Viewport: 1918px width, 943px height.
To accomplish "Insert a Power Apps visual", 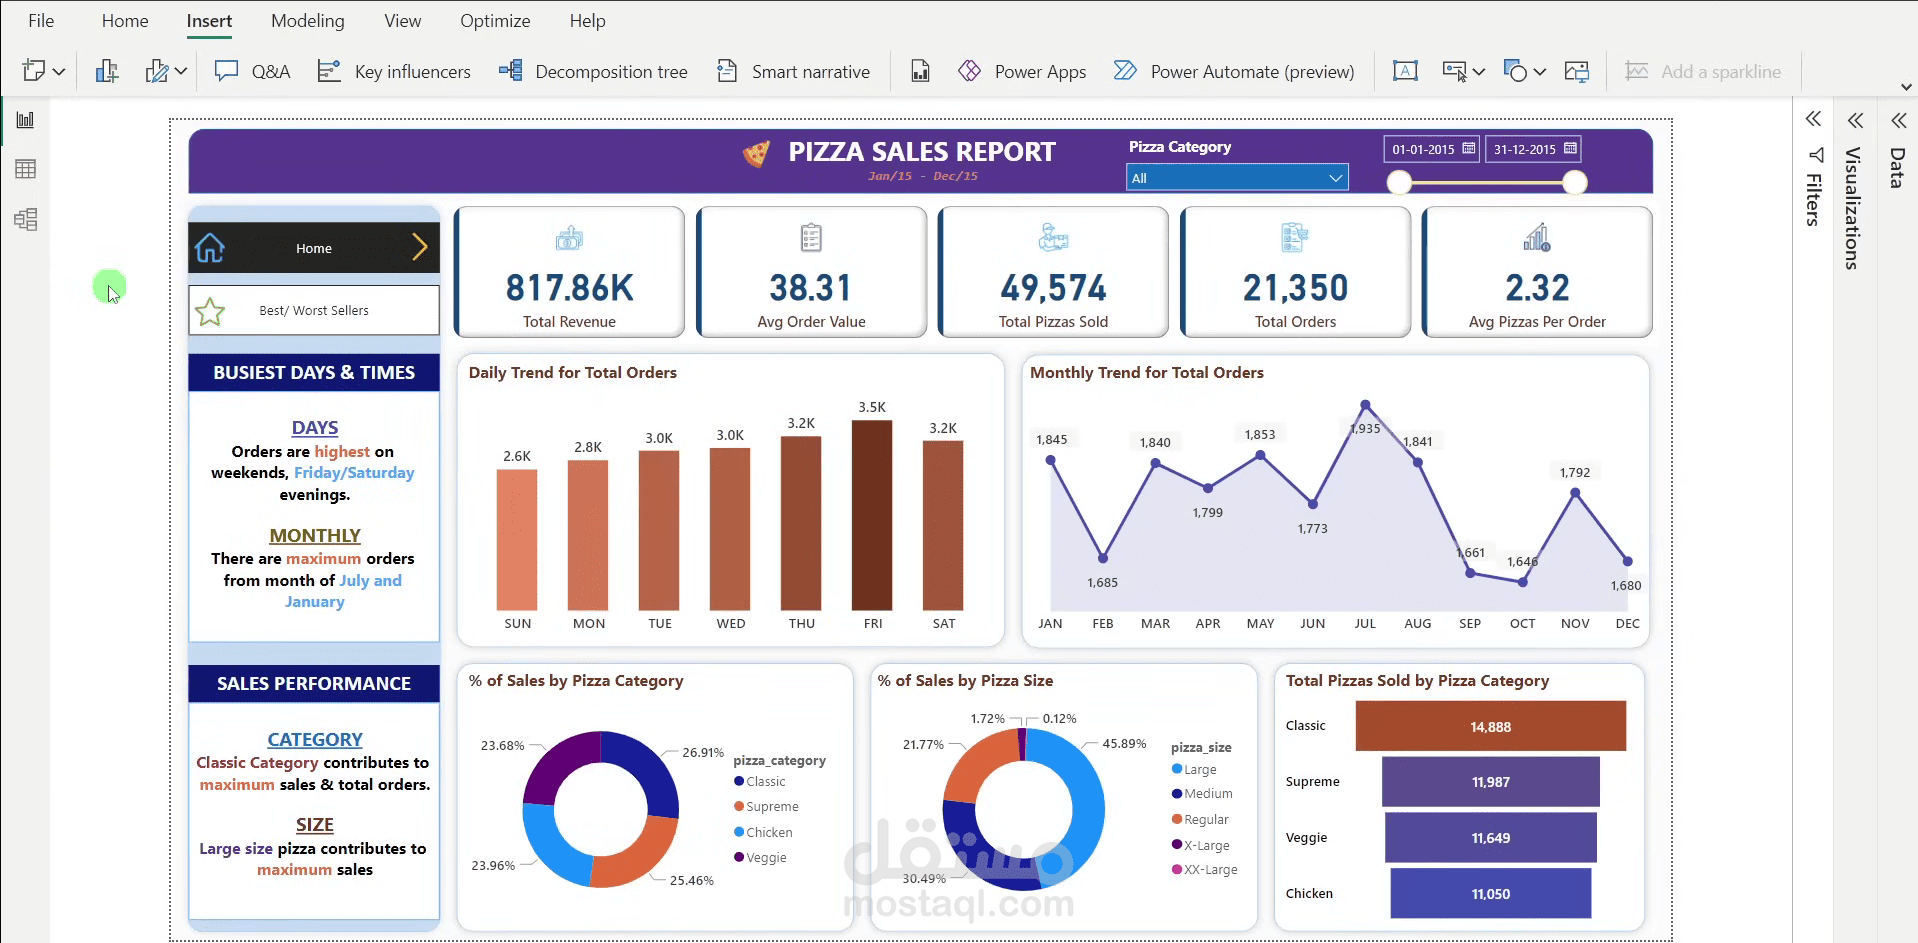I will click(1022, 71).
